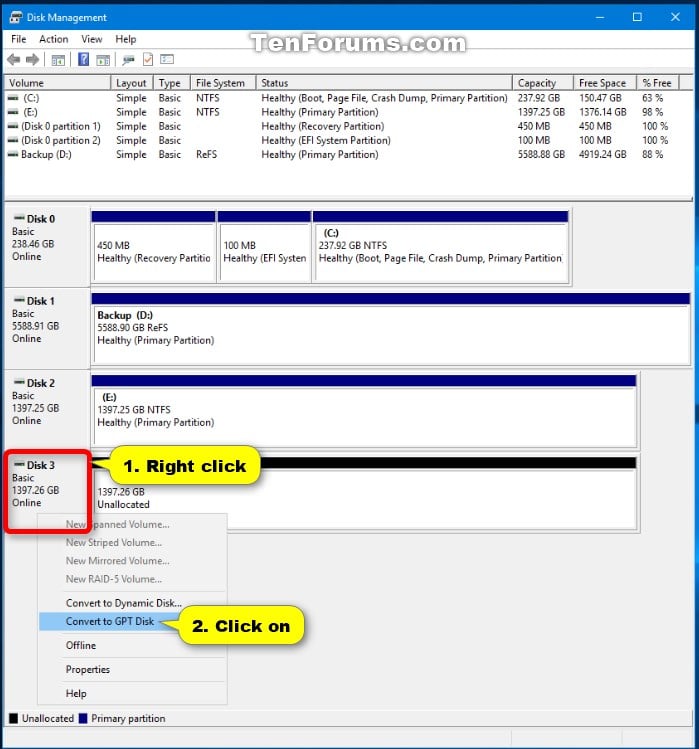
Task: Click the Disk 2 label 1397.25 GB
Action: coord(36,408)
